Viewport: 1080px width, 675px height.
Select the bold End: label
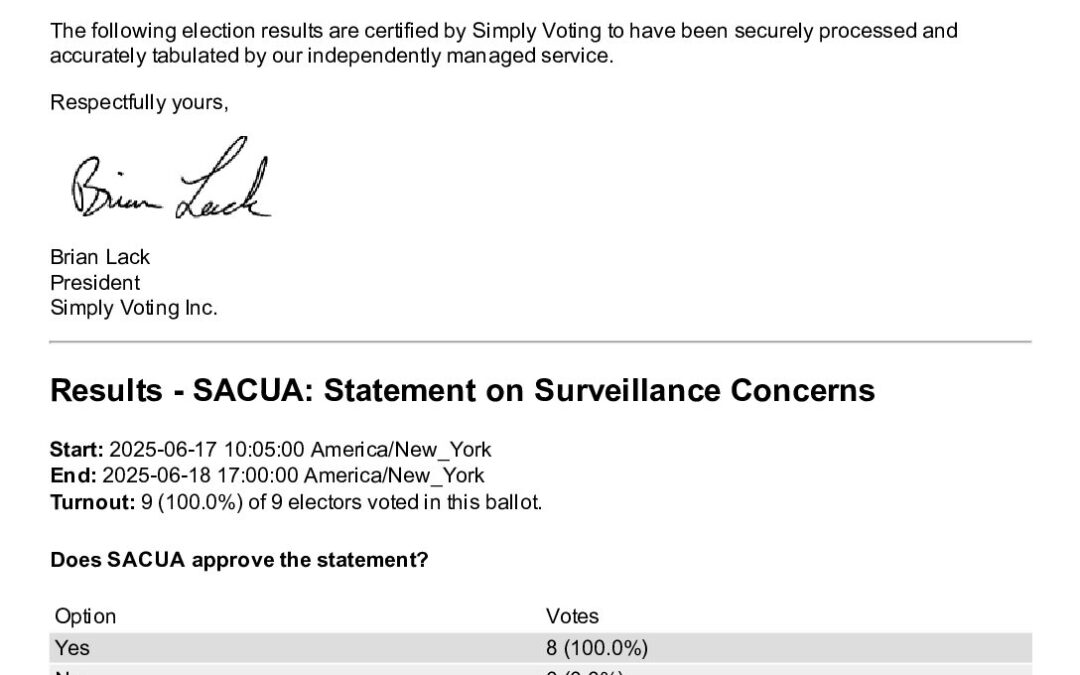73,476
